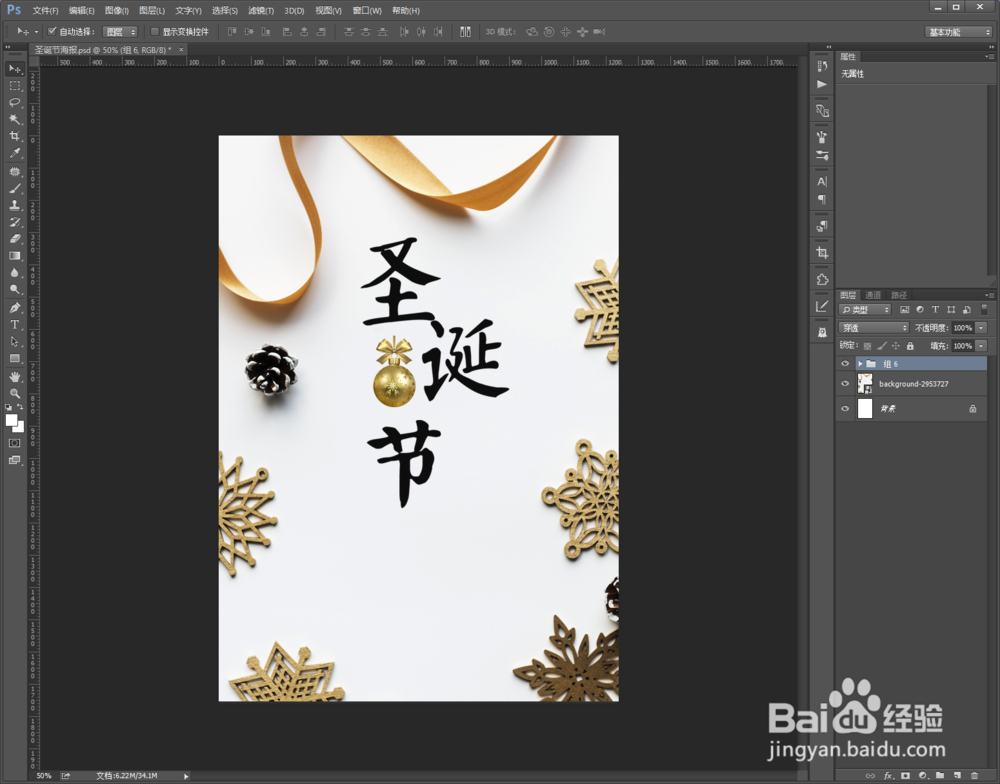The image size is (1000, 784).
Task: Toggle visibility of the 组 6 group
Action: click(x=845, y=363)
